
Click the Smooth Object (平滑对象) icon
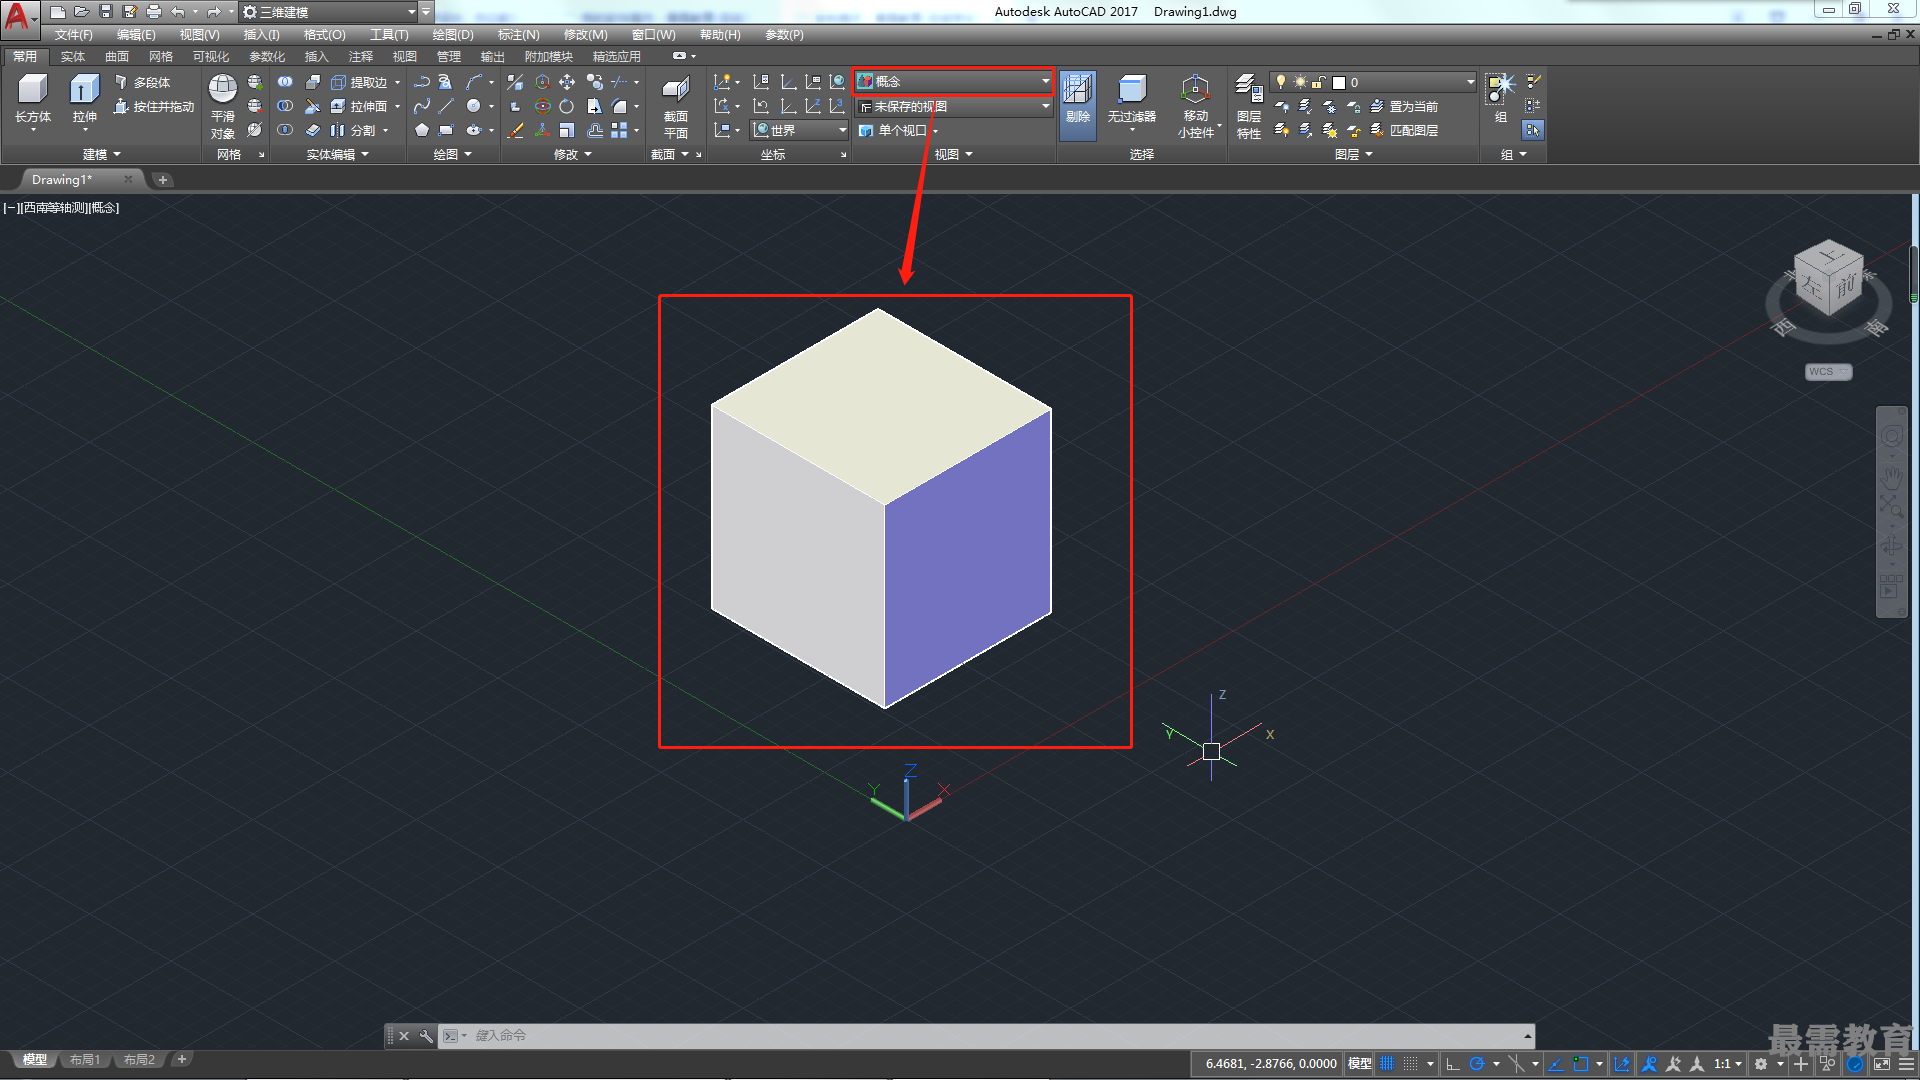223,106
